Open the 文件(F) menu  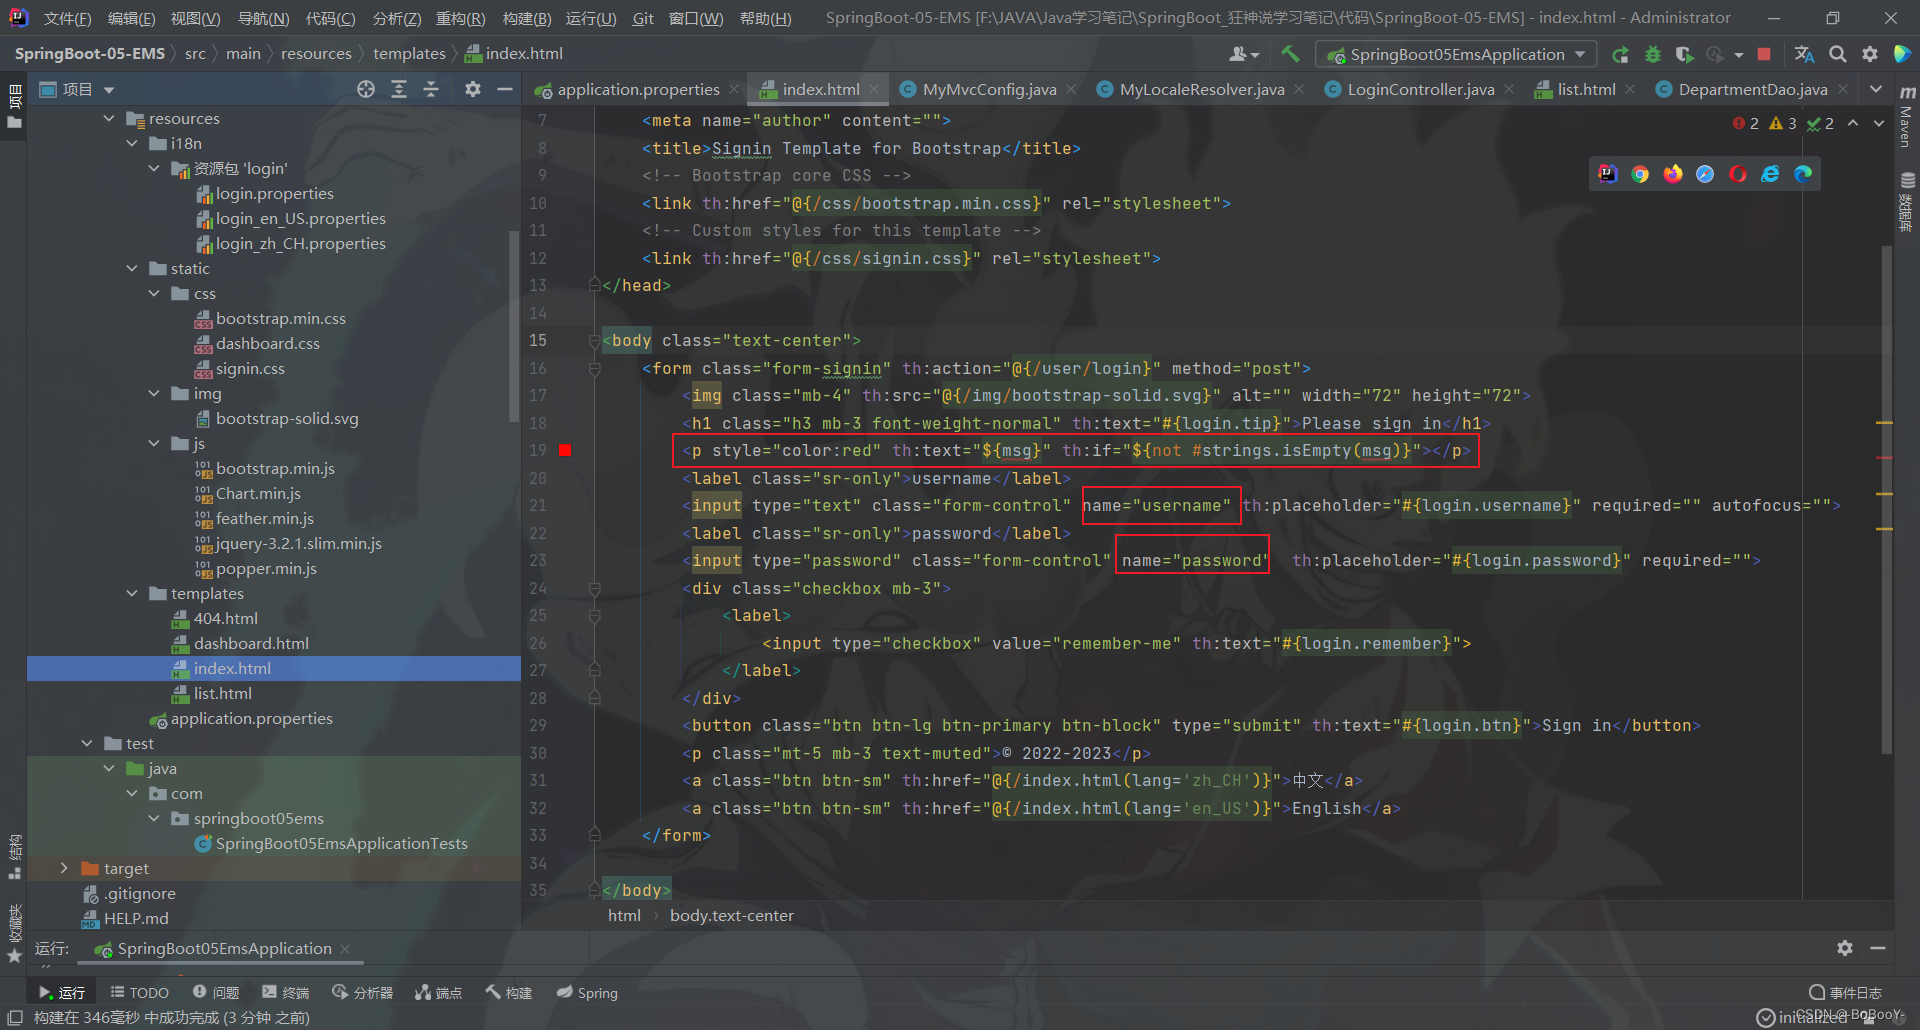(68, 18)
